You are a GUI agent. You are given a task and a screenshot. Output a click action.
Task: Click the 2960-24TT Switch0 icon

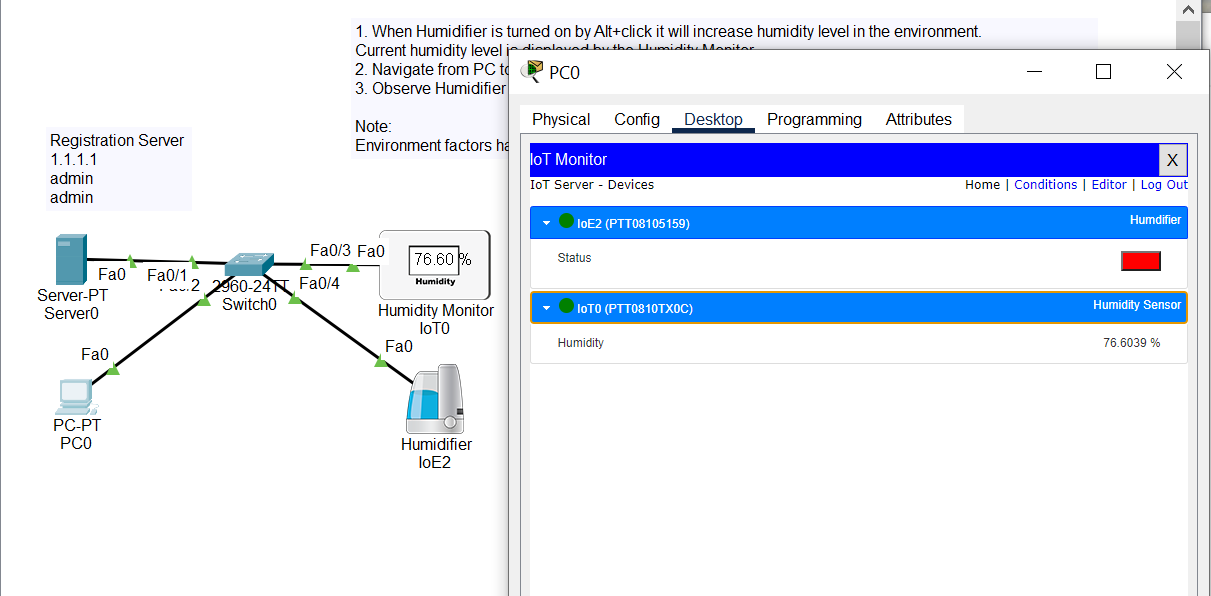coord(249,265)
